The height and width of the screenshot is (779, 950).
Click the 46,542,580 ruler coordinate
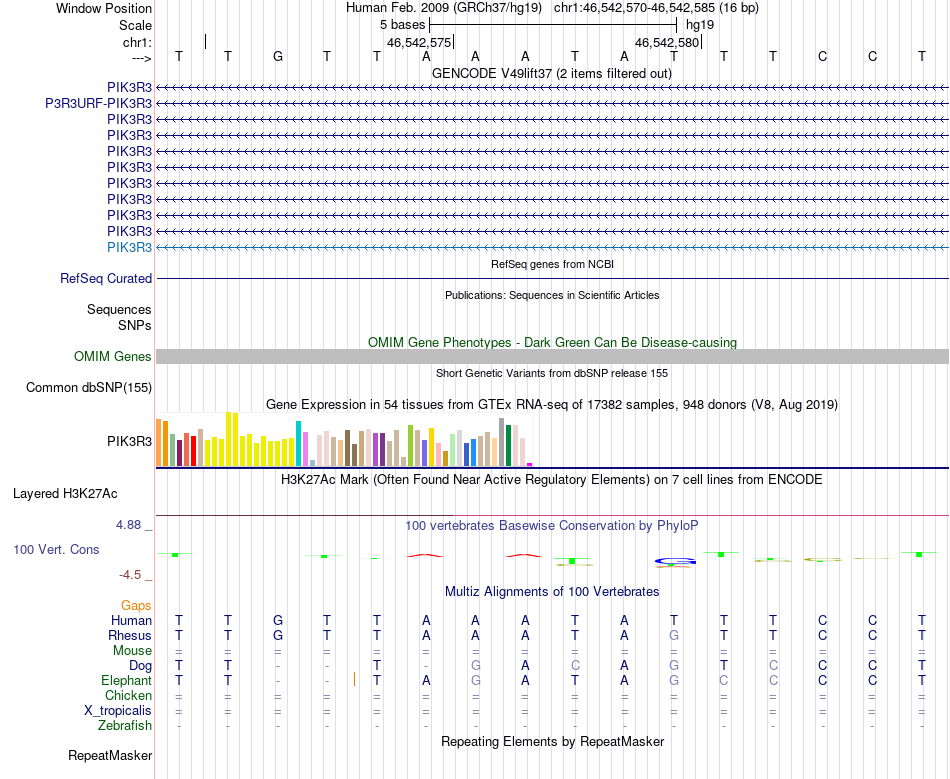tap(667, 42)
